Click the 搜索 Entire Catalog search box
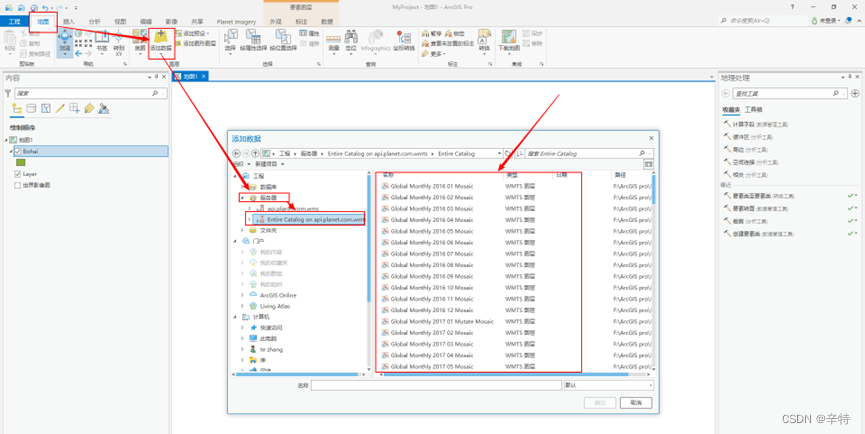The width and height of the screenshot is (865, 434). [589, 153]
